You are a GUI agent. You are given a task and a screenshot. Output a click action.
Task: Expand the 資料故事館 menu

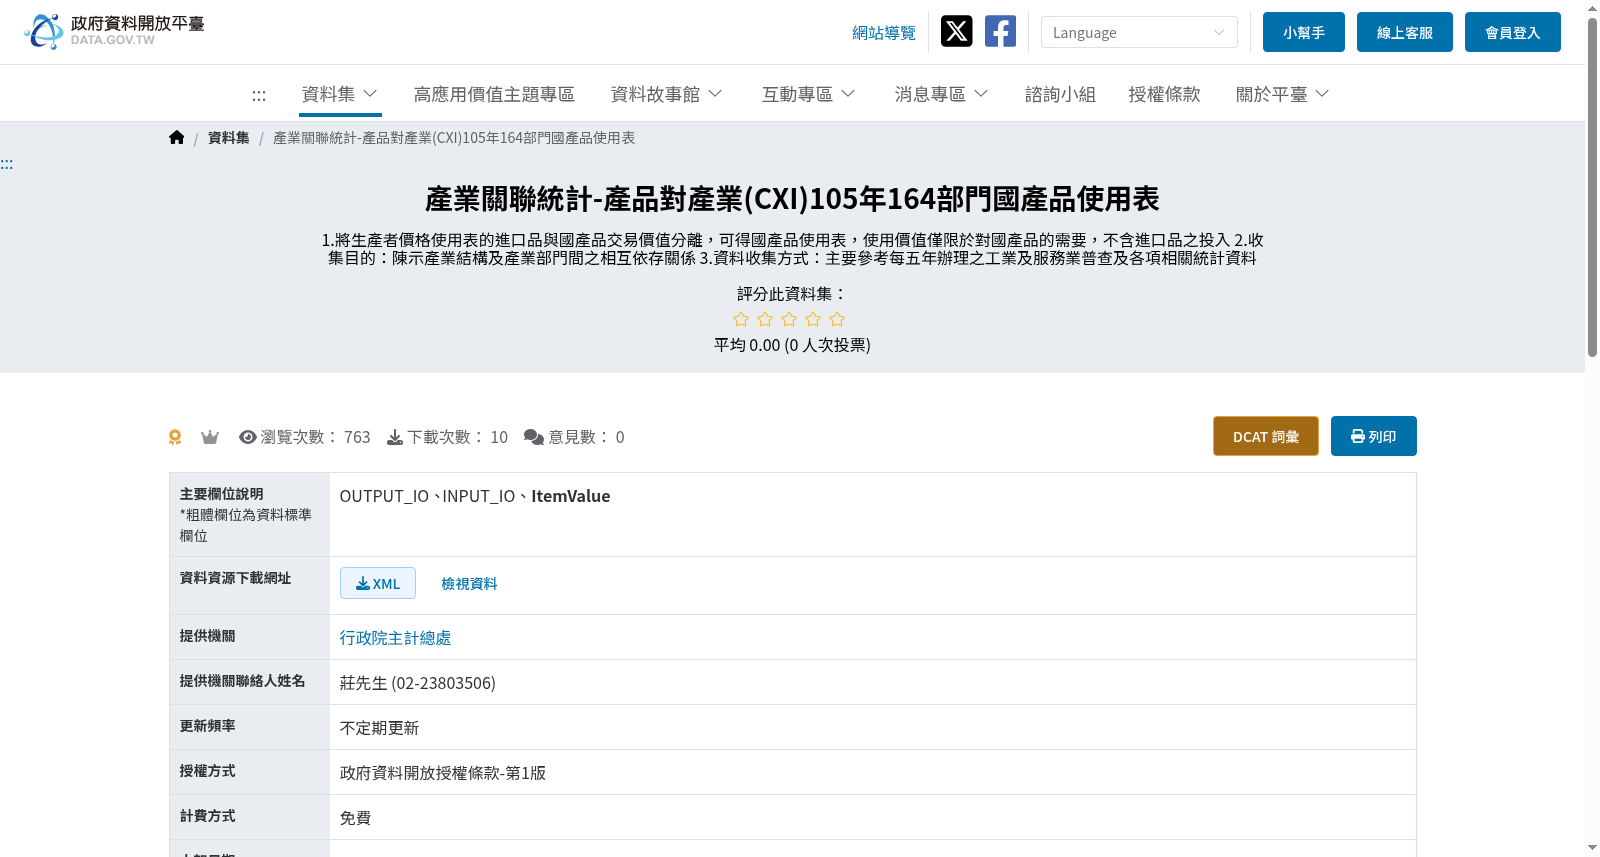click(666, 94)
